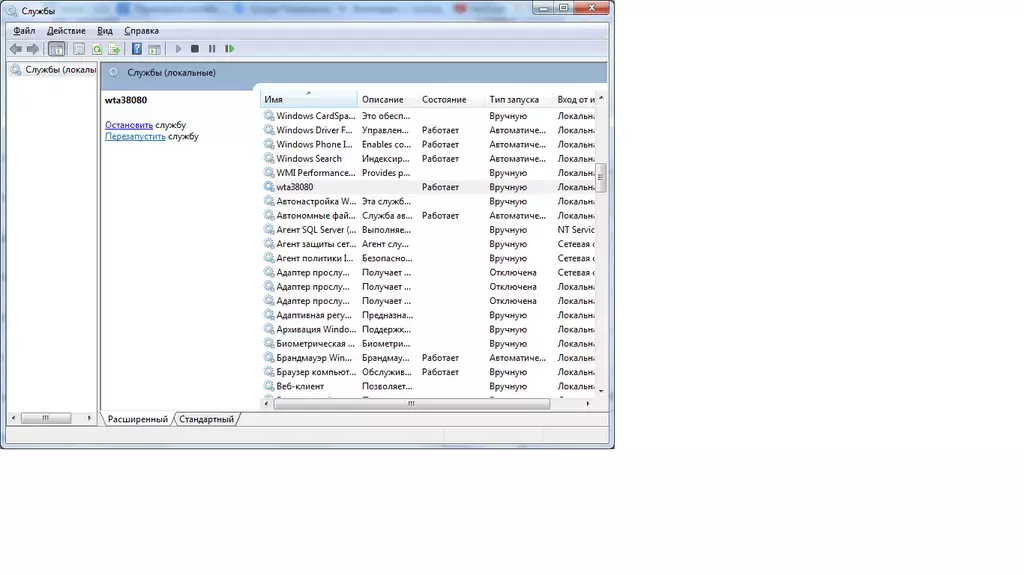Select the Агент защиты сет... service row
The width and height of the screenshot is (1024, 575).
click(x=428, y=244)
